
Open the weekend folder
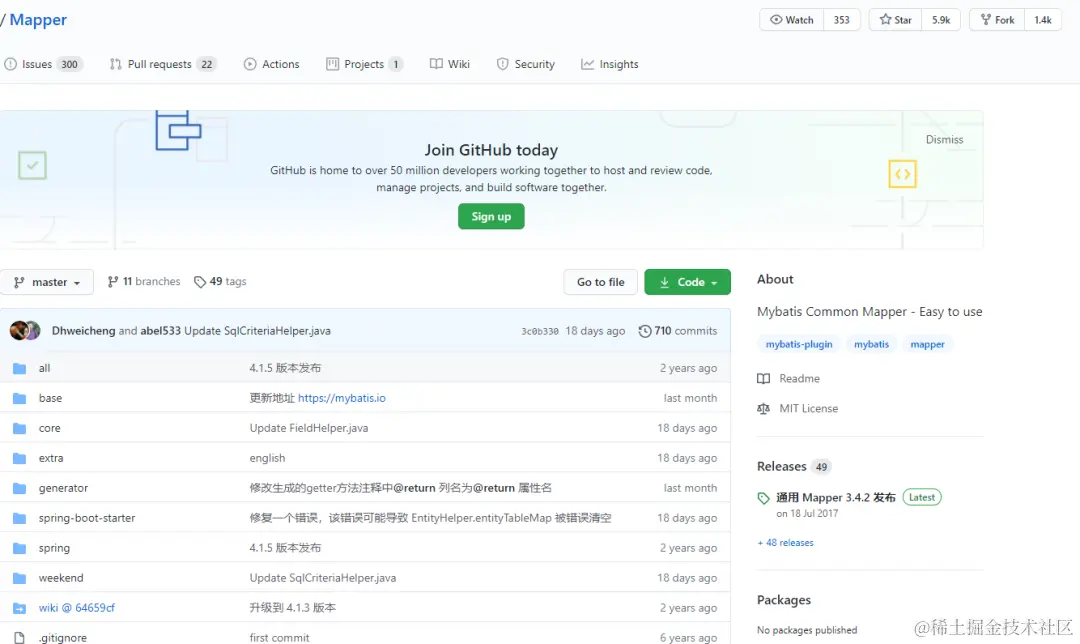tap(61, 578)
